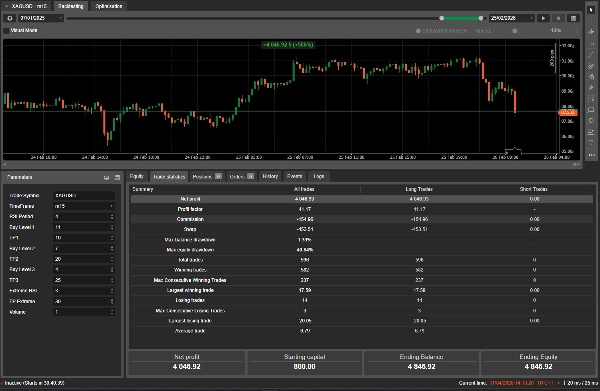
Task: Click the right handle of the date range slider
Action: pos(481,18)
